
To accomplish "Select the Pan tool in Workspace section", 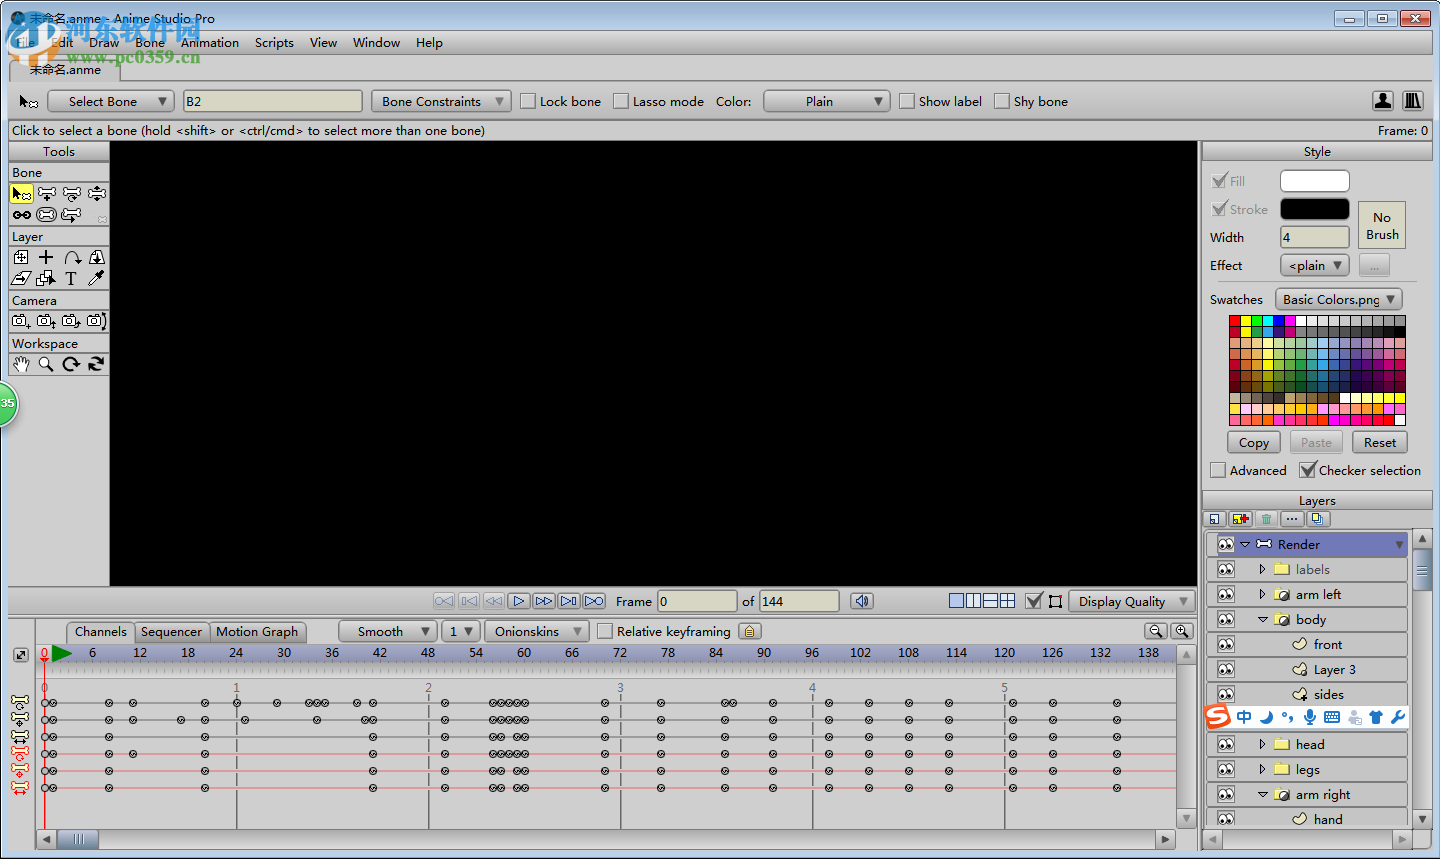I will tap(21, 364).
